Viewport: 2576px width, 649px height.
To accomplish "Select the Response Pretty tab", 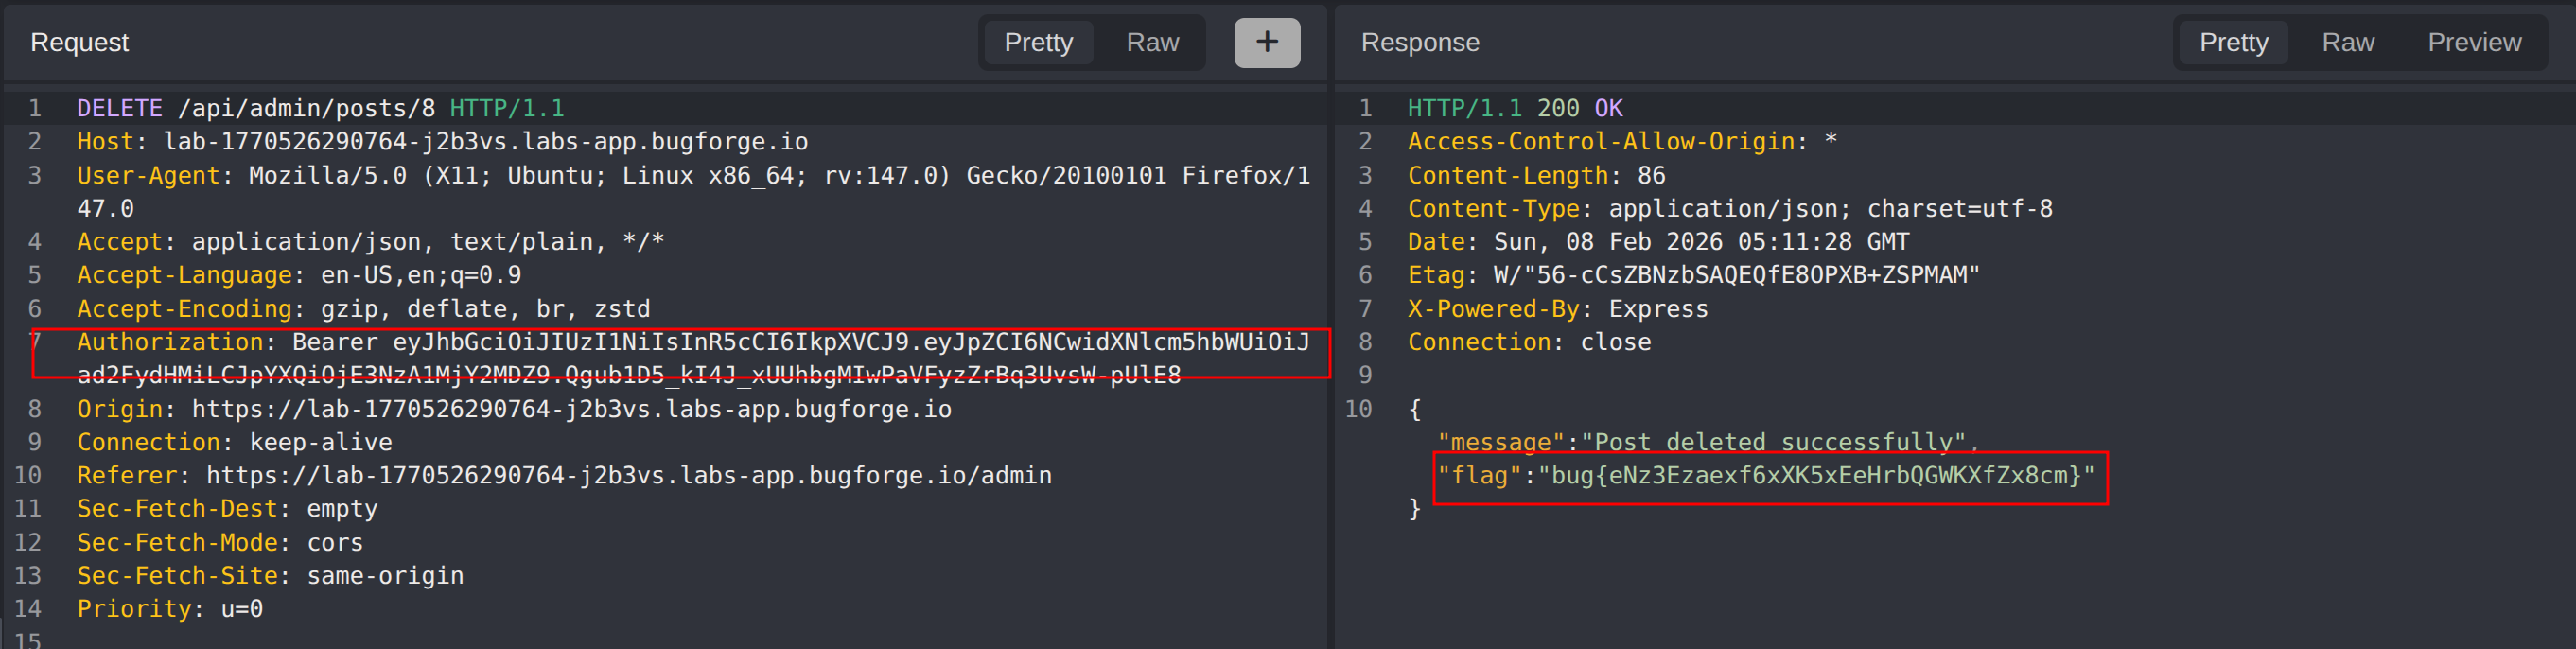I will click(x=2233, y=43).
